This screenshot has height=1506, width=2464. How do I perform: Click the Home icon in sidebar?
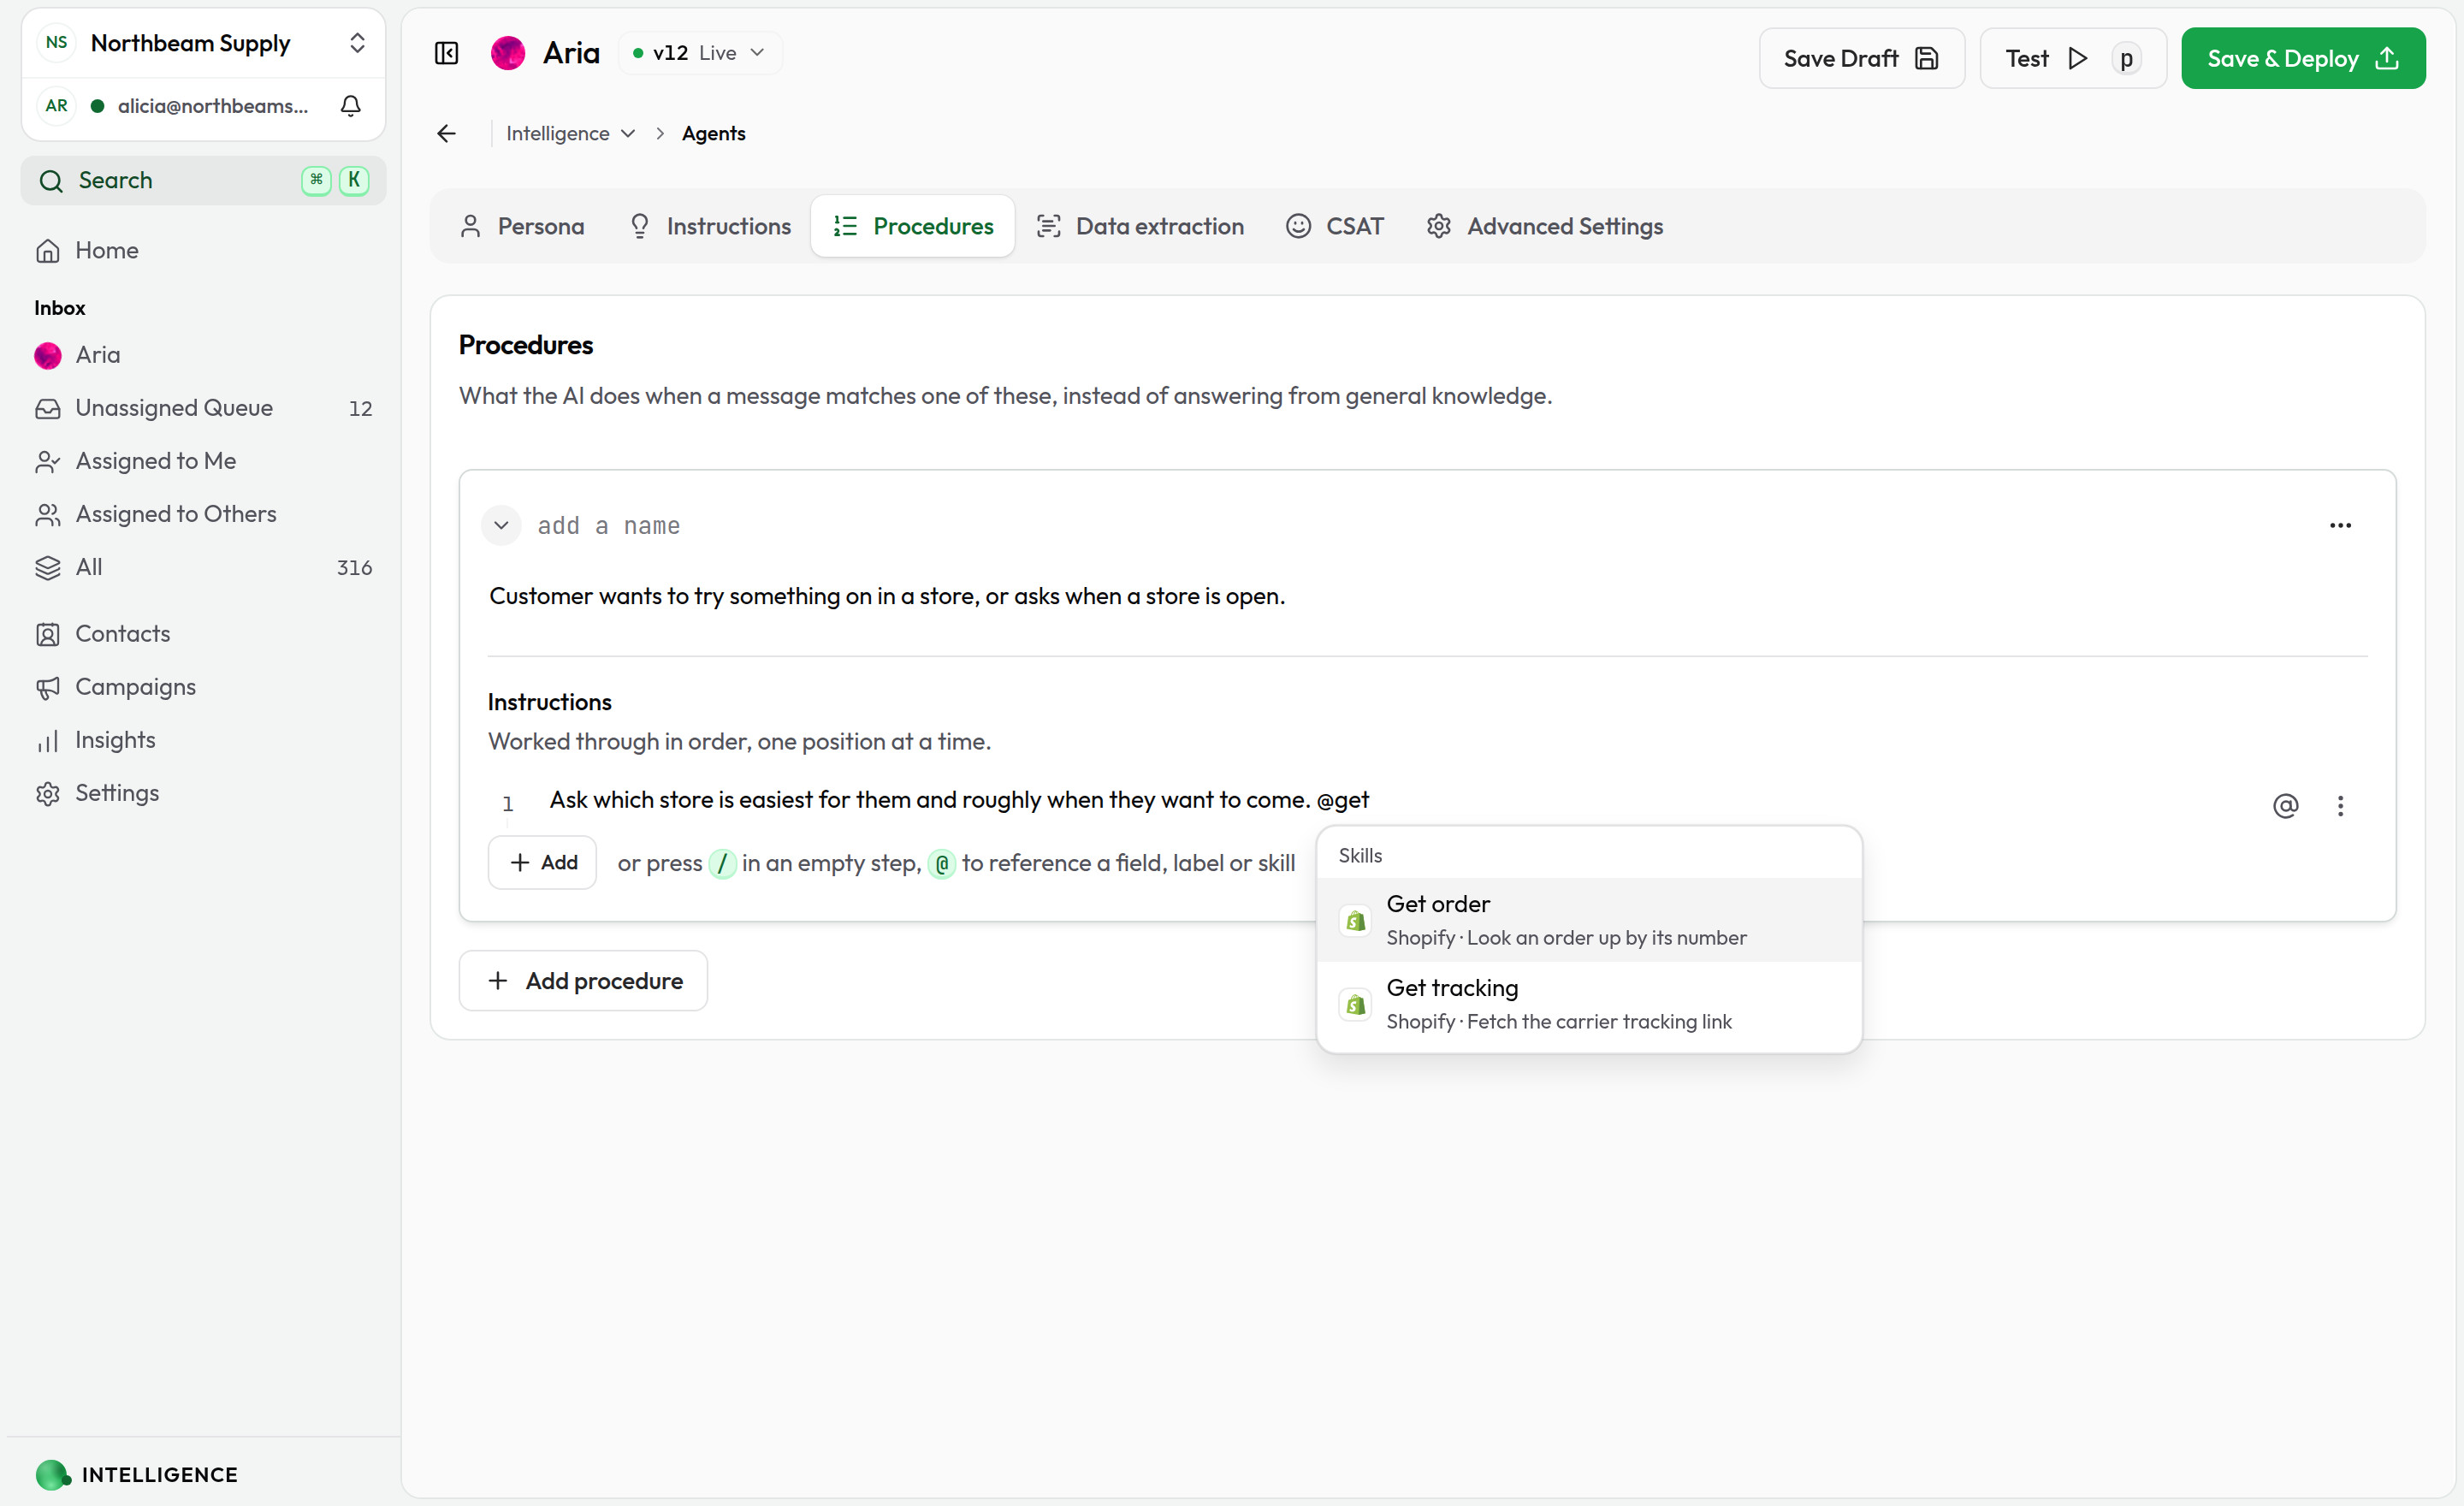click(x=48, y=251)
